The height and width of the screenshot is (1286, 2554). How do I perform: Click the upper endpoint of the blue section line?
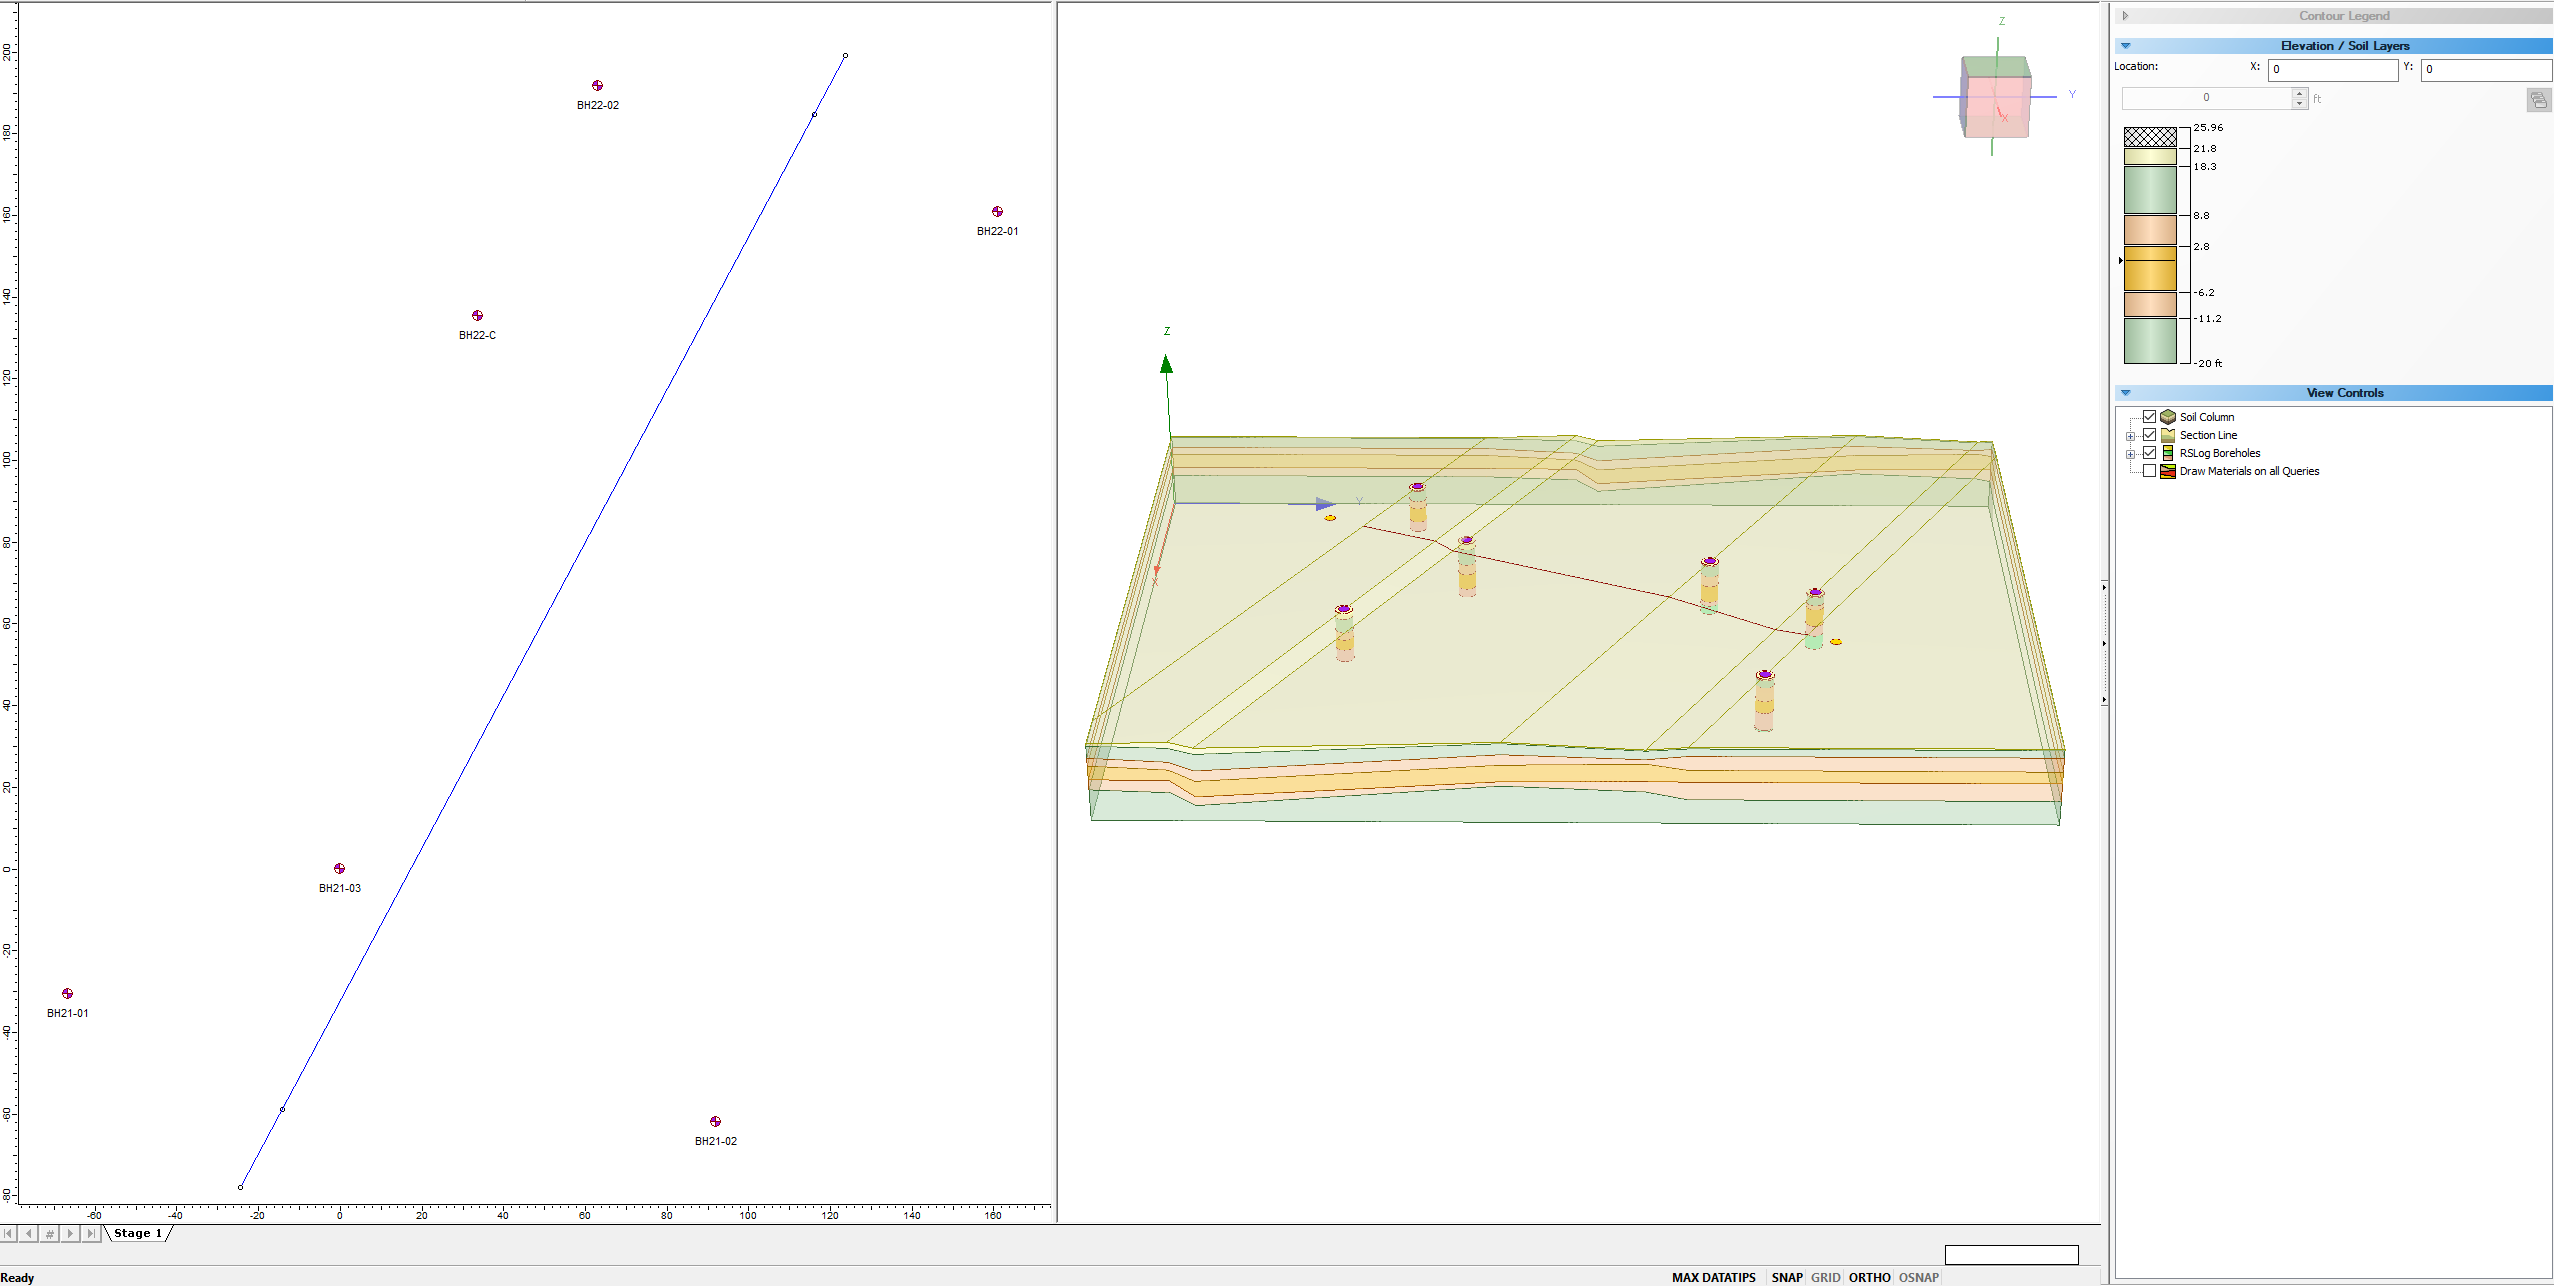[845, 56]
